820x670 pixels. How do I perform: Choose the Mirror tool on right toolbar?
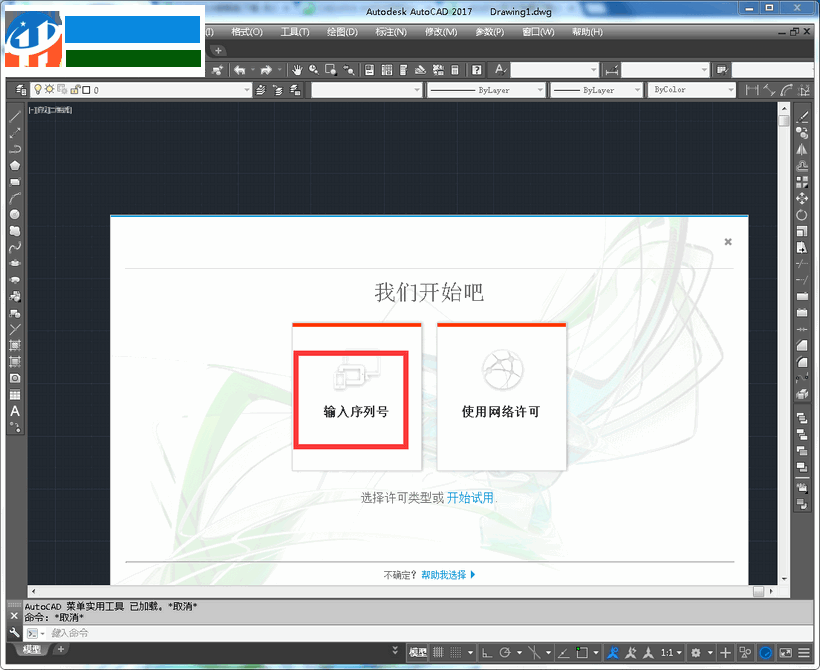coord(803,150)
